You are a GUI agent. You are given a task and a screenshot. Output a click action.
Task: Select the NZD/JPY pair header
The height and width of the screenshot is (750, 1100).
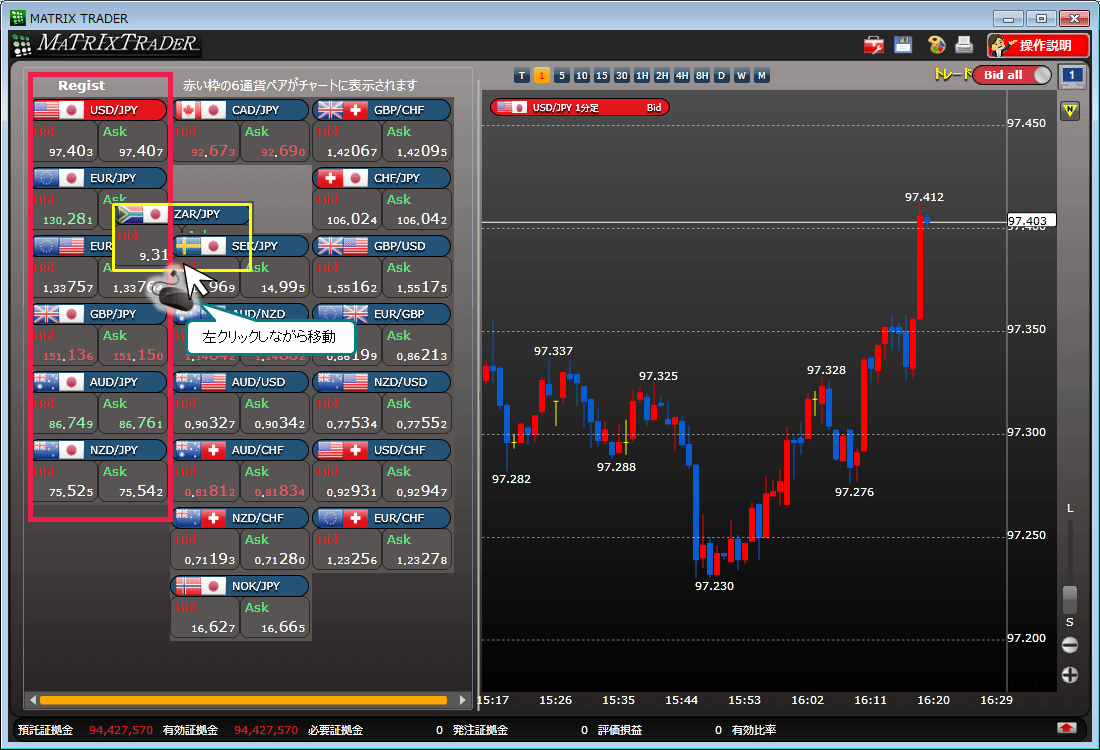tap(100, 450)
